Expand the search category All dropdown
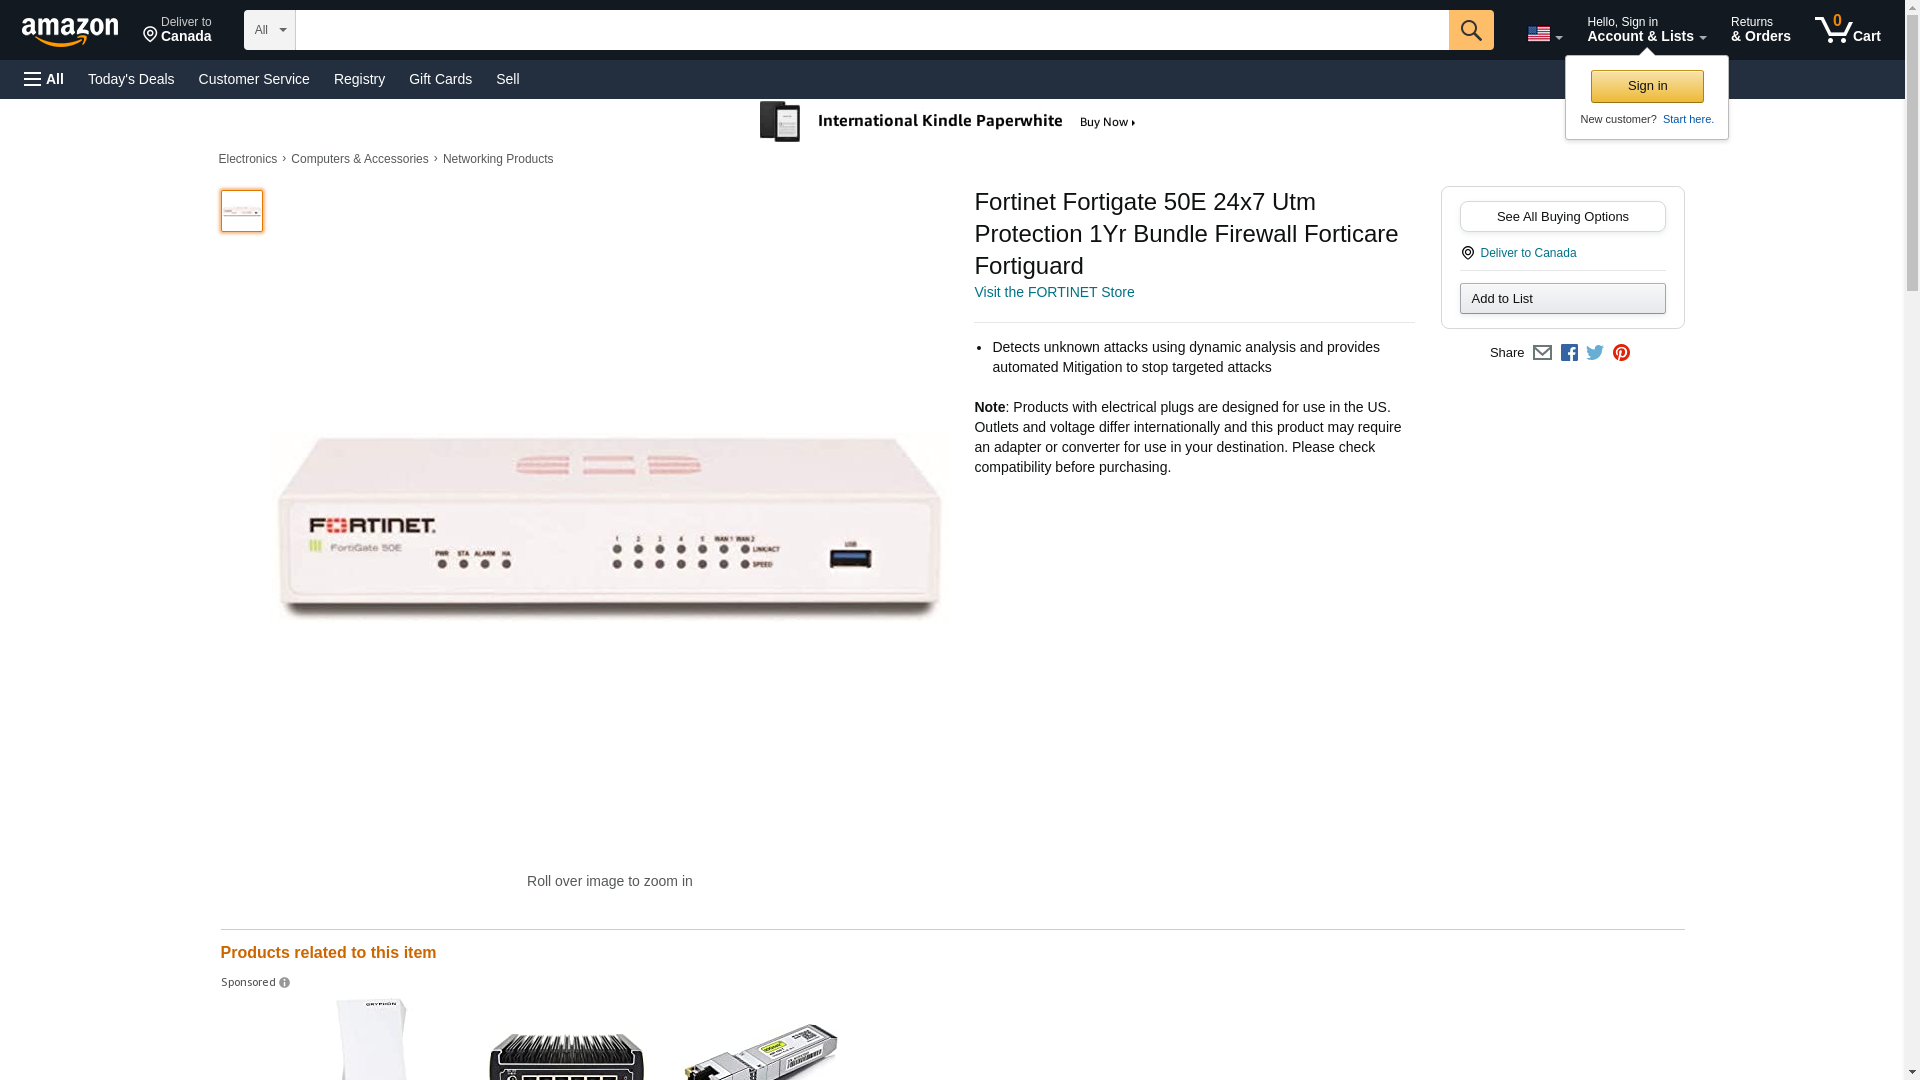This screenshot has width=1920, height=1080. tap(269, 30)
